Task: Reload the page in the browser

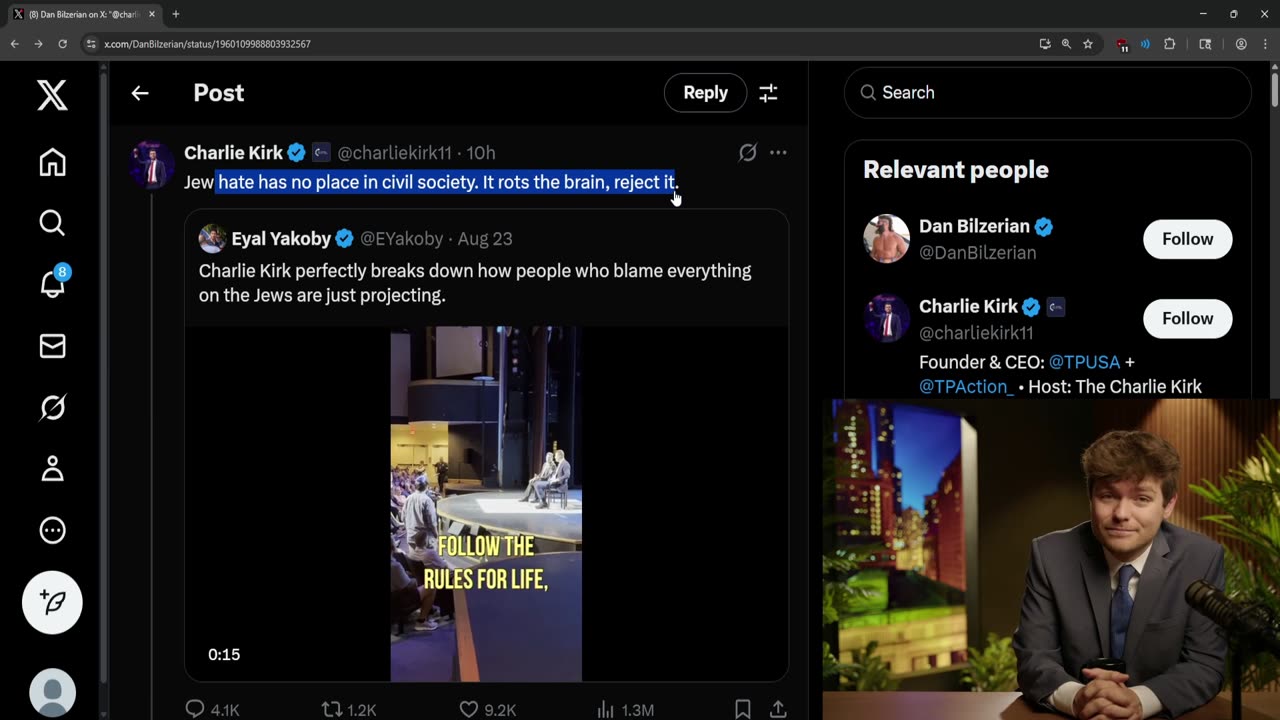Action: coord(62,44)
